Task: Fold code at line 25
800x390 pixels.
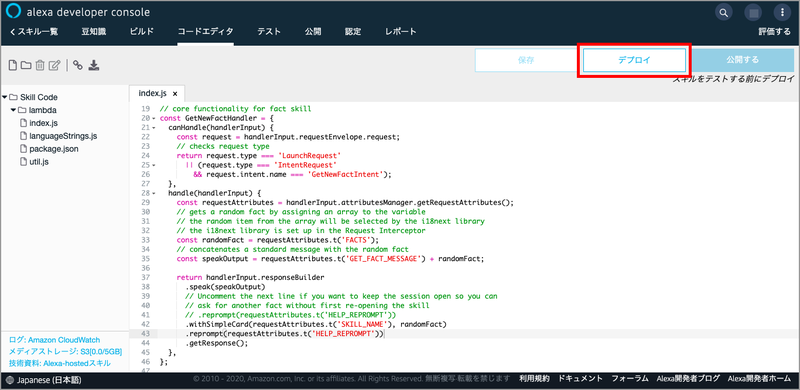Action: click(x=154, y=165)
